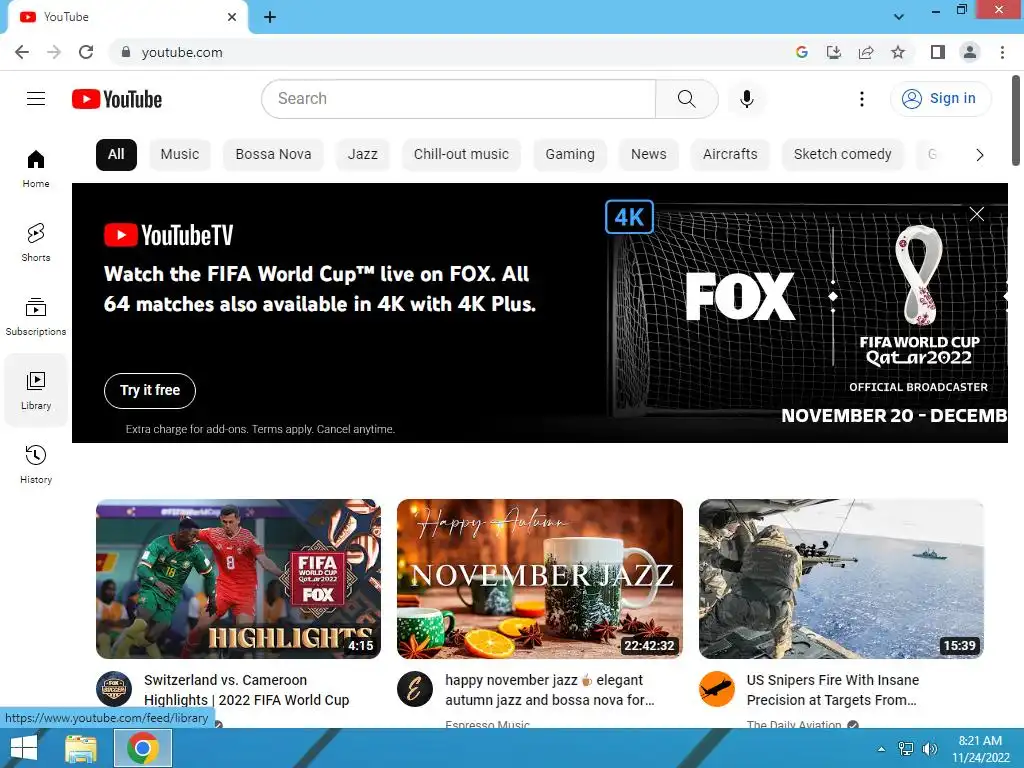Screen dimensions: 1024x768
Task: Click the volume tray icon
Action: click(x=929, y=749)
